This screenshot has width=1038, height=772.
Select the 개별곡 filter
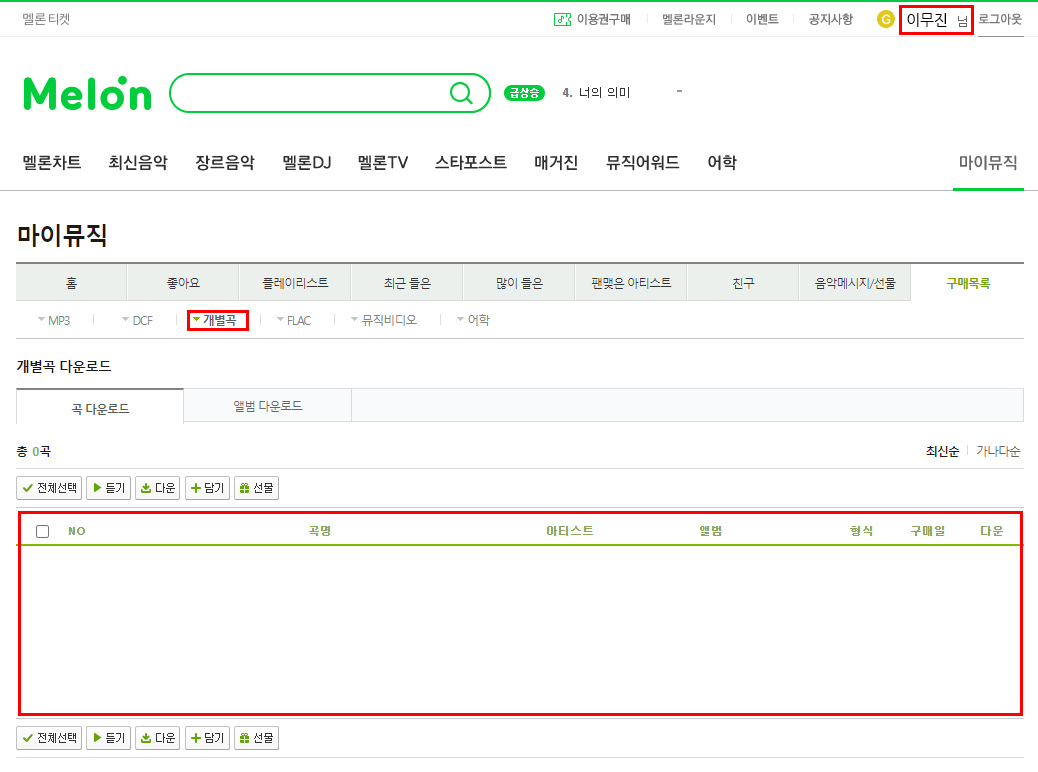tap(214, 320)
